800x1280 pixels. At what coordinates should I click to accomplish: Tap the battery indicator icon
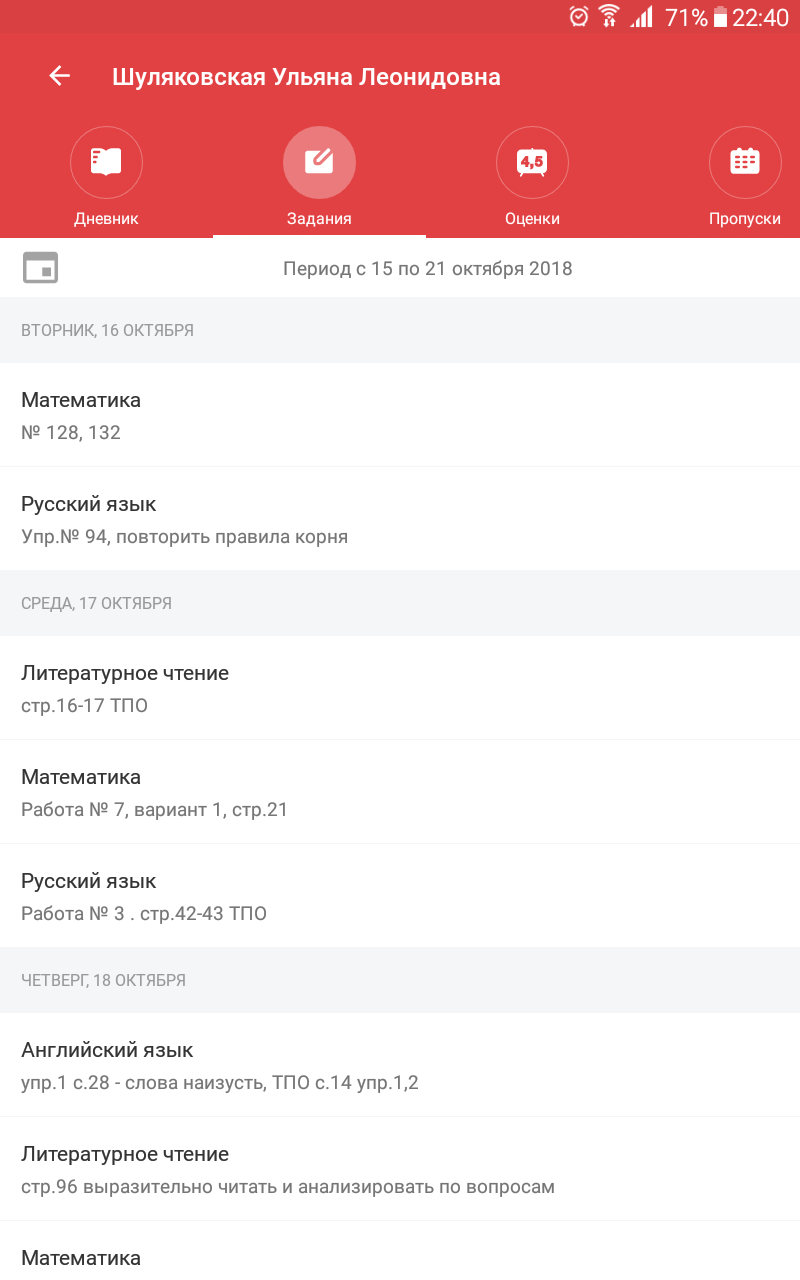(x=720, y=17)
